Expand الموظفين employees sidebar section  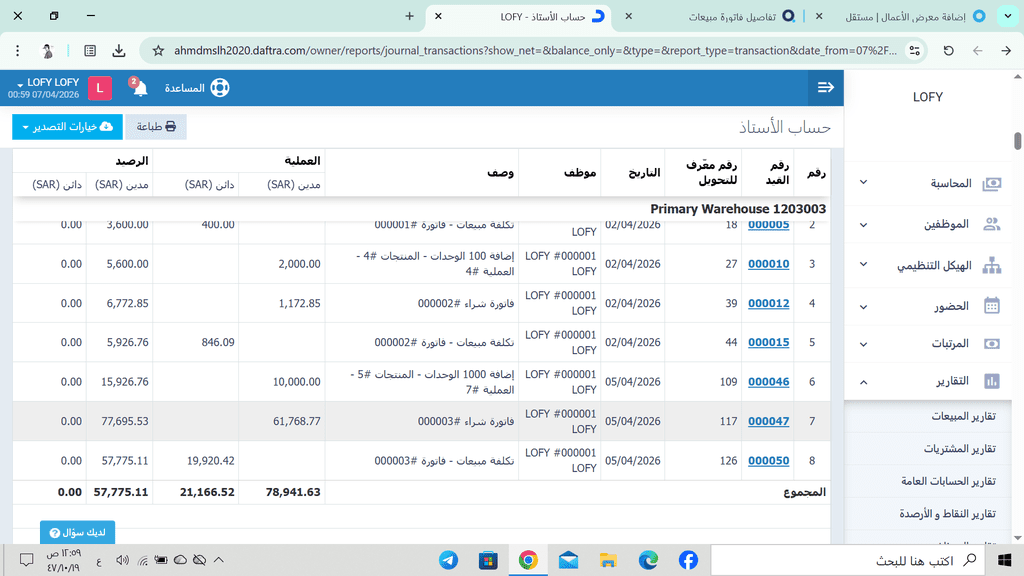pos(932,225)
